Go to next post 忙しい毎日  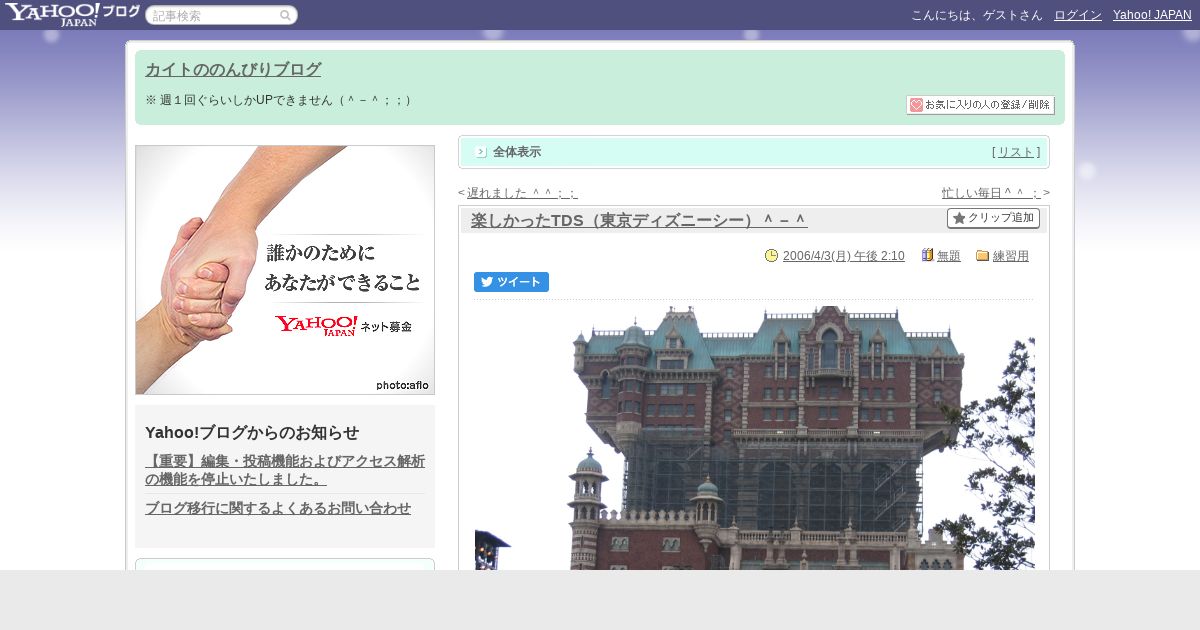click(991, 193)
